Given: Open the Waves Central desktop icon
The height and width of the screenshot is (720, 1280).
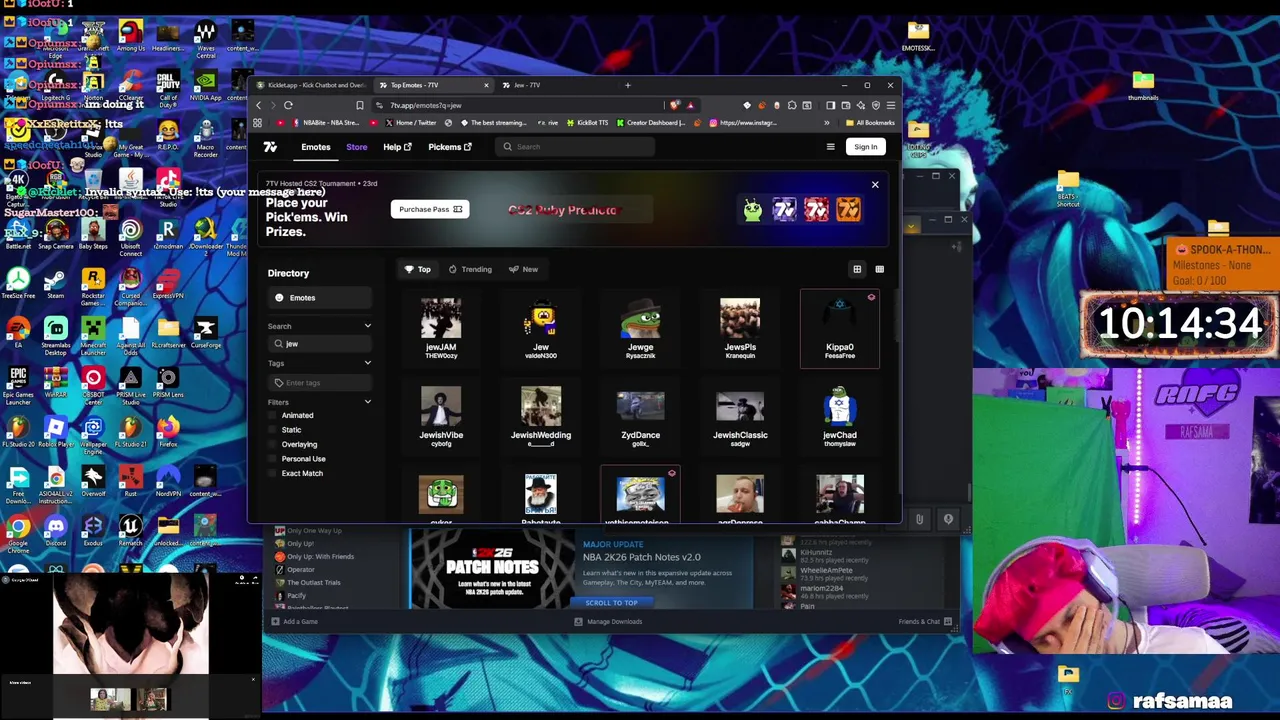Looking at the screenshot, I should [206, 38].
